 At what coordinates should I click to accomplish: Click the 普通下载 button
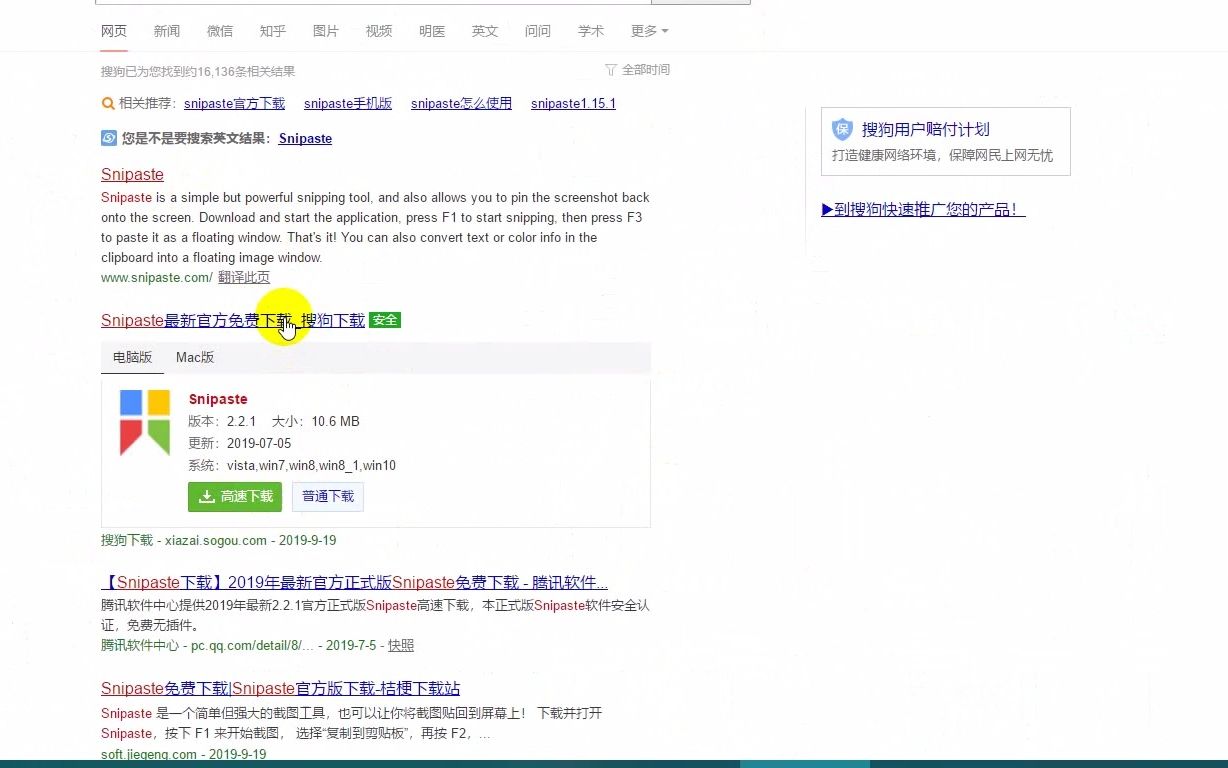[328, 496]
